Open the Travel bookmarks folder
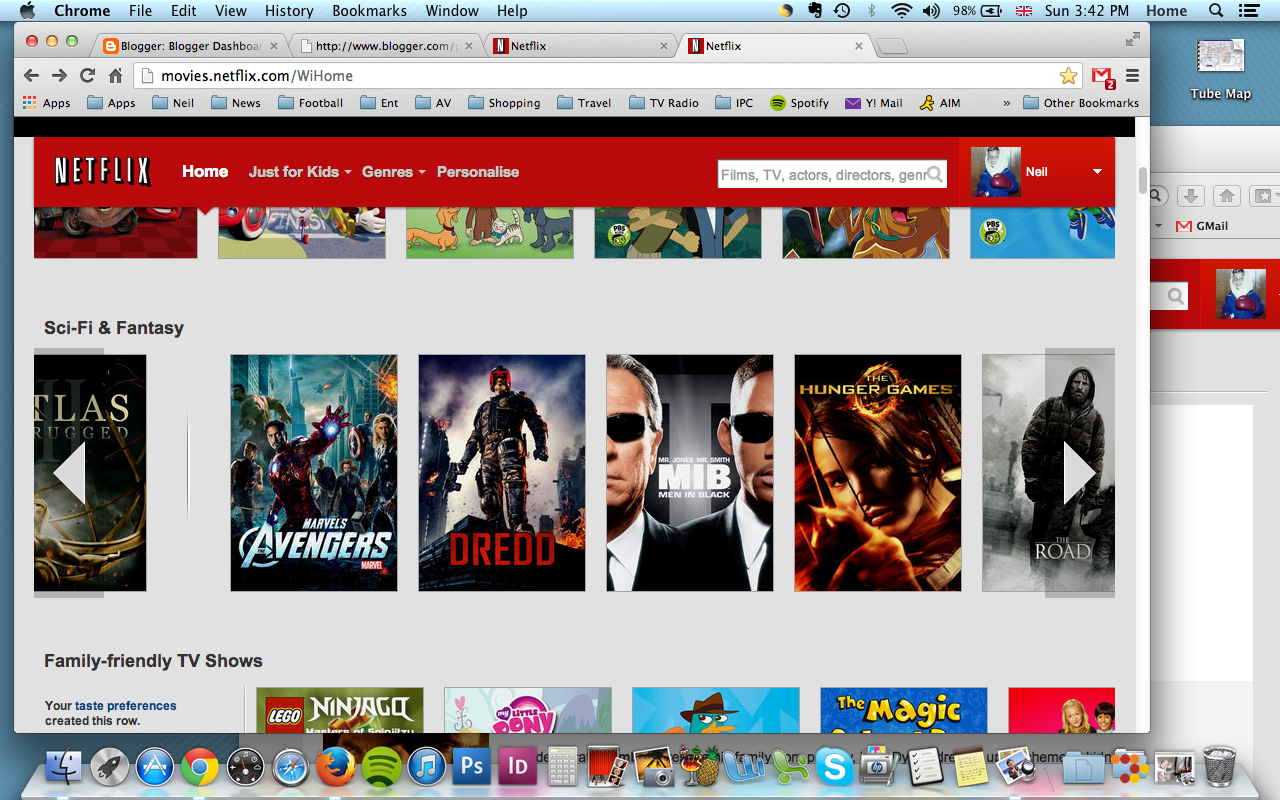 (x=584, y=103)
